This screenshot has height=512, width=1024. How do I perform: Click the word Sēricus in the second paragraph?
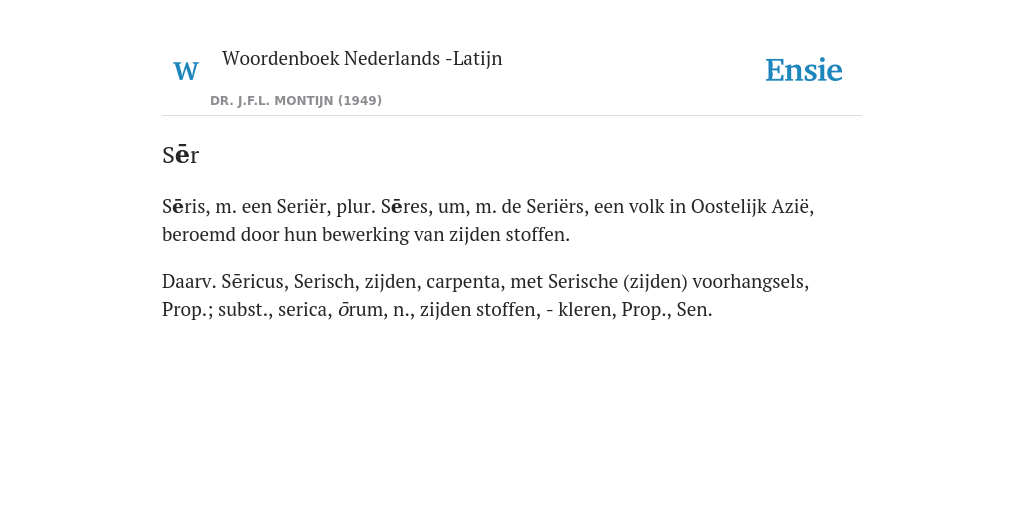pos(255,282)
